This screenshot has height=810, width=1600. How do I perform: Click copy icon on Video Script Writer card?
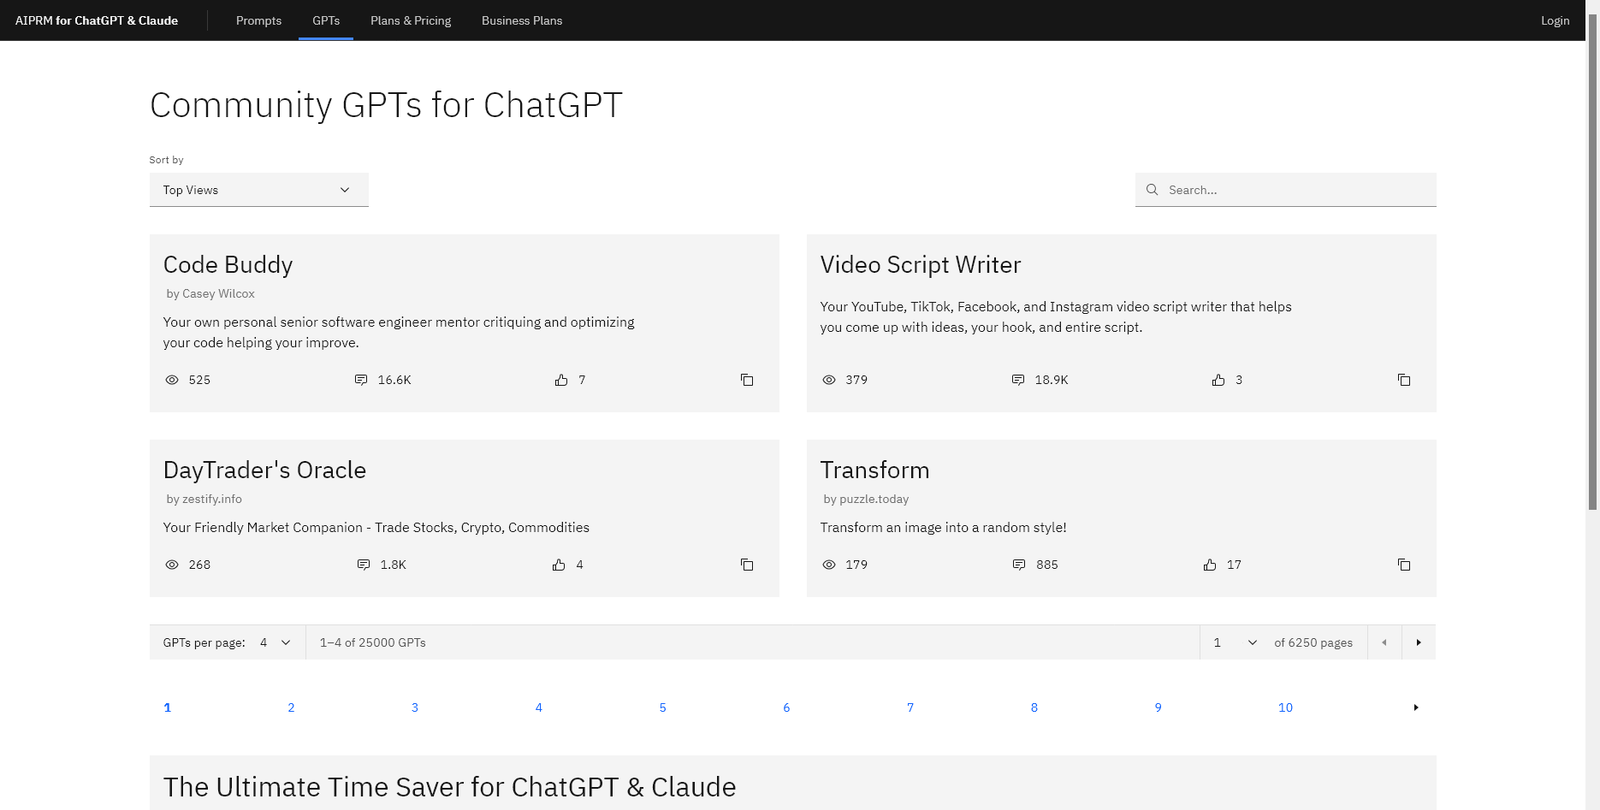(1403, 380)
